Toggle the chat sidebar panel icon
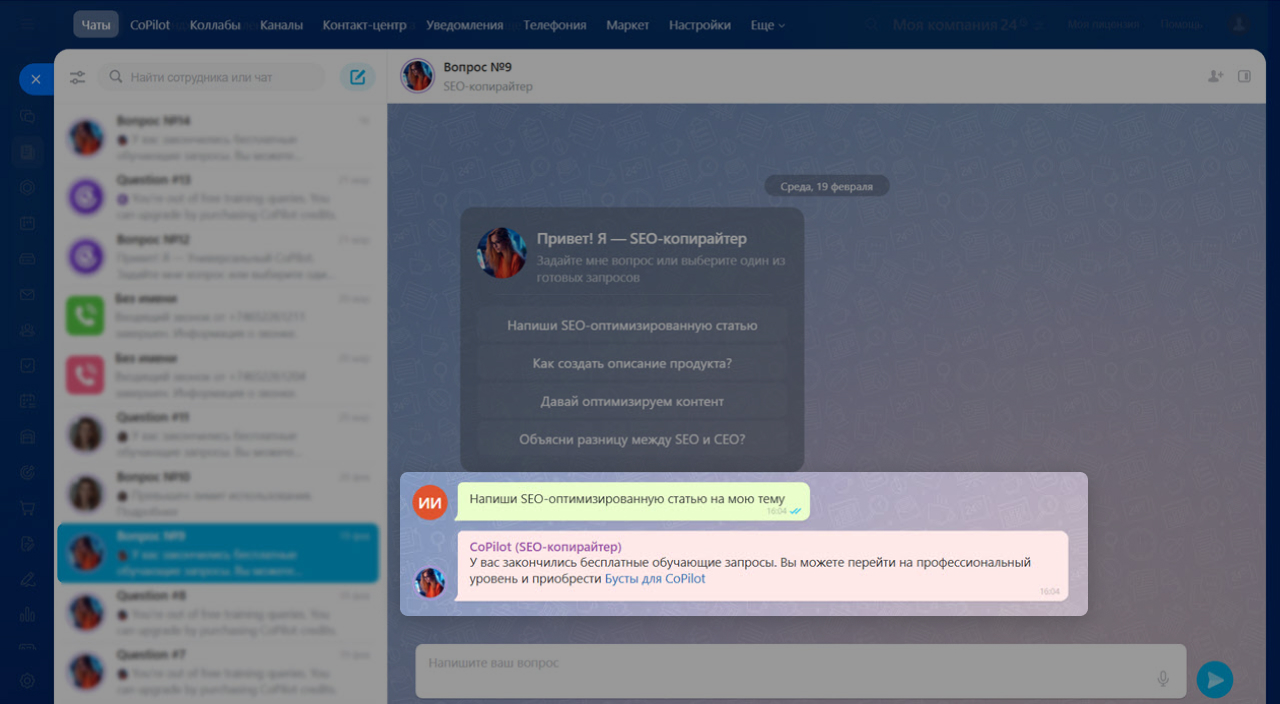This screenshot has height=704, width=1280. [x=1244, y=76]
